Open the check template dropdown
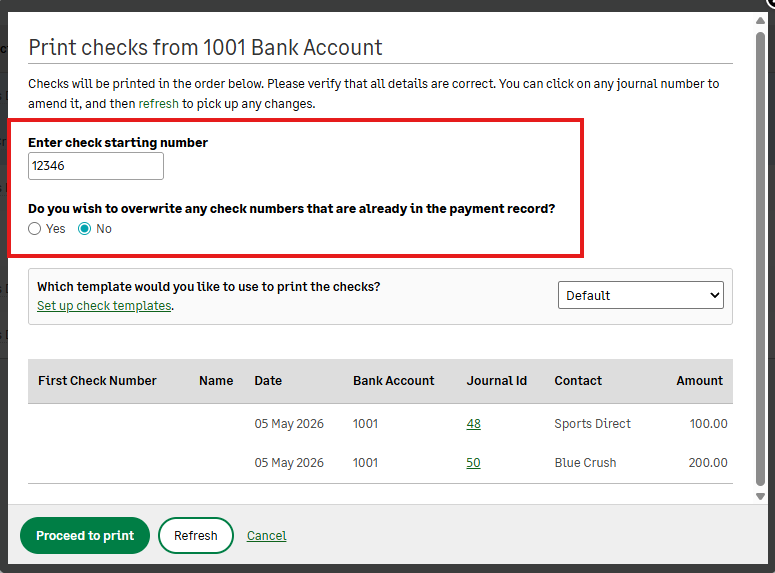Screen dimensions: 775x573 (x=641, y=295)
